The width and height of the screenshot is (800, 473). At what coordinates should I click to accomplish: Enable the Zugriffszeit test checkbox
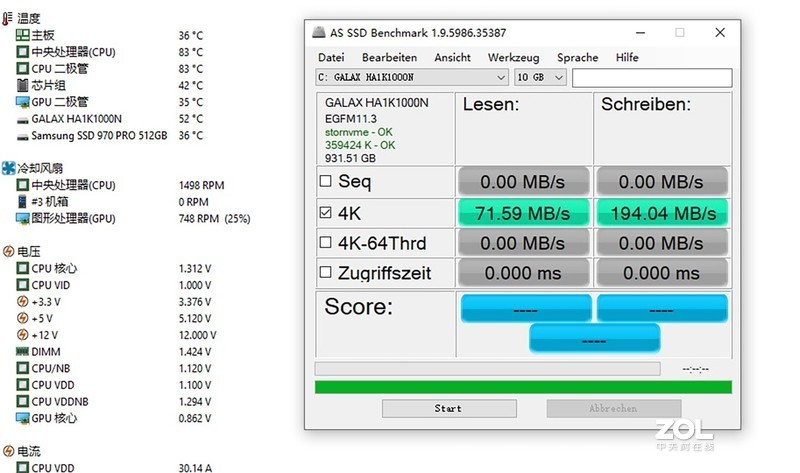coord(325,272)
